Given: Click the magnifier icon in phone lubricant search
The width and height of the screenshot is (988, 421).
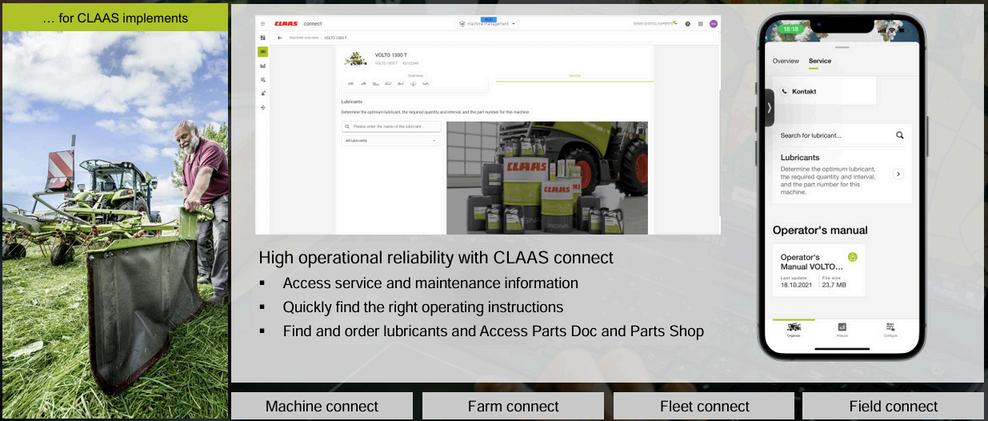Looking at the screenshot, I should tap(900, 135).
